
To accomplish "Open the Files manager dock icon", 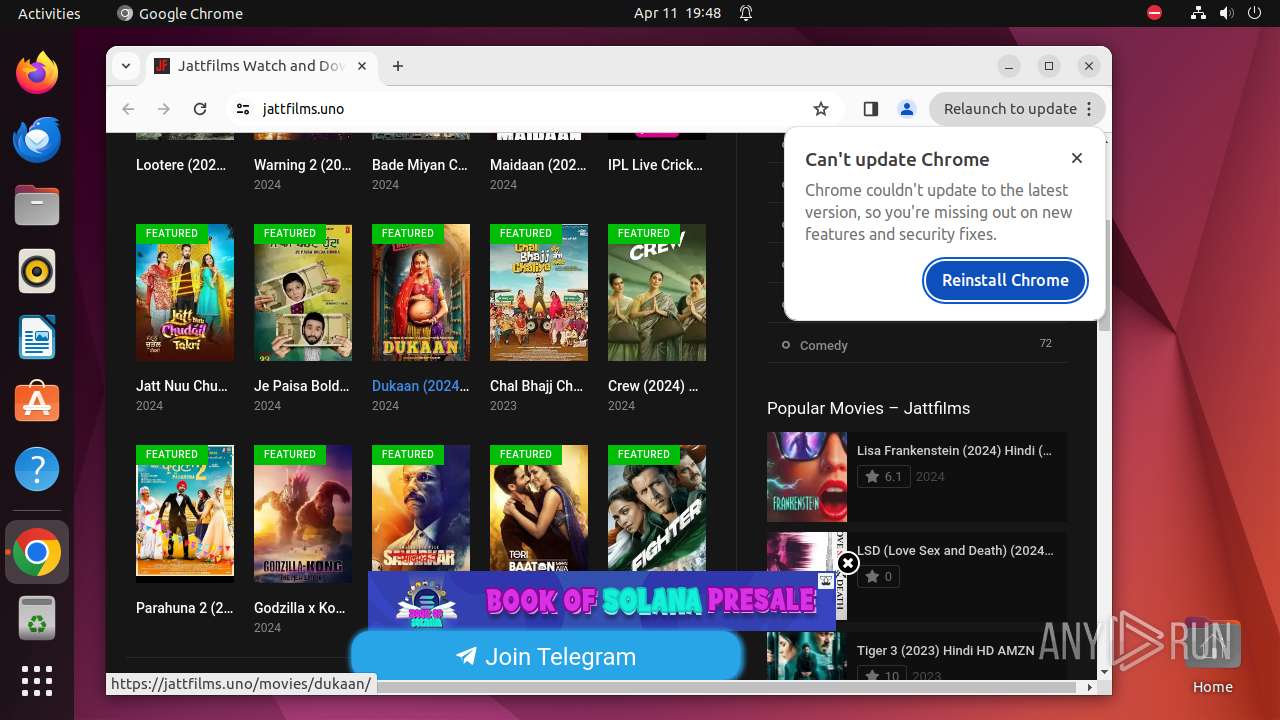I will tap(37, 205).
